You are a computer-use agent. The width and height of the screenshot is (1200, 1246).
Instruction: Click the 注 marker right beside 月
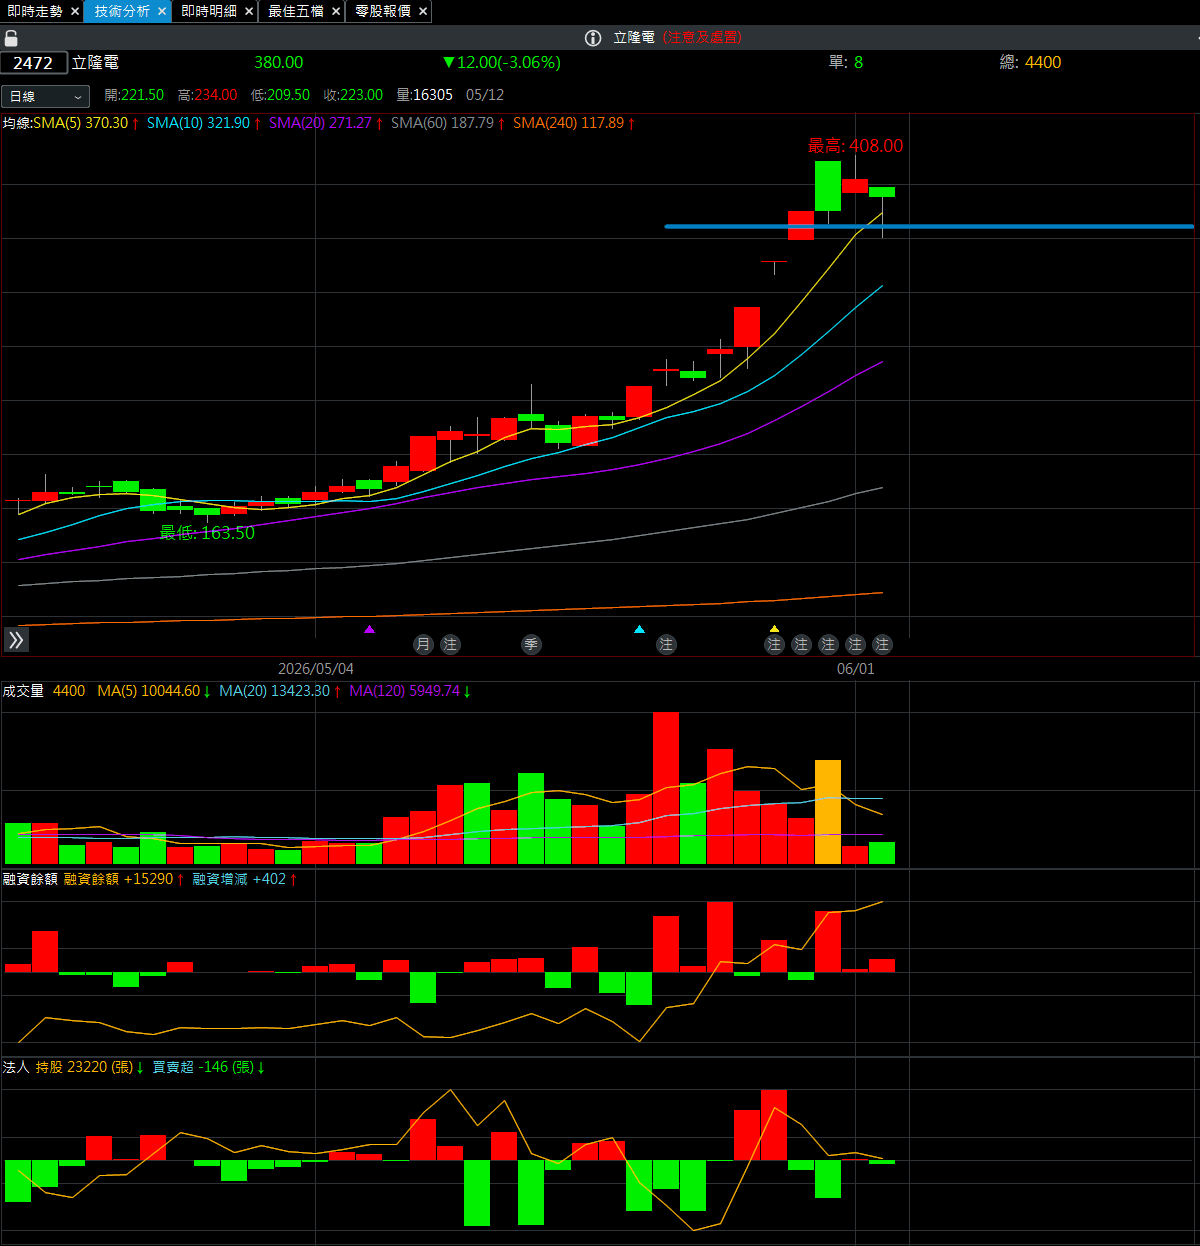[450, 644]
